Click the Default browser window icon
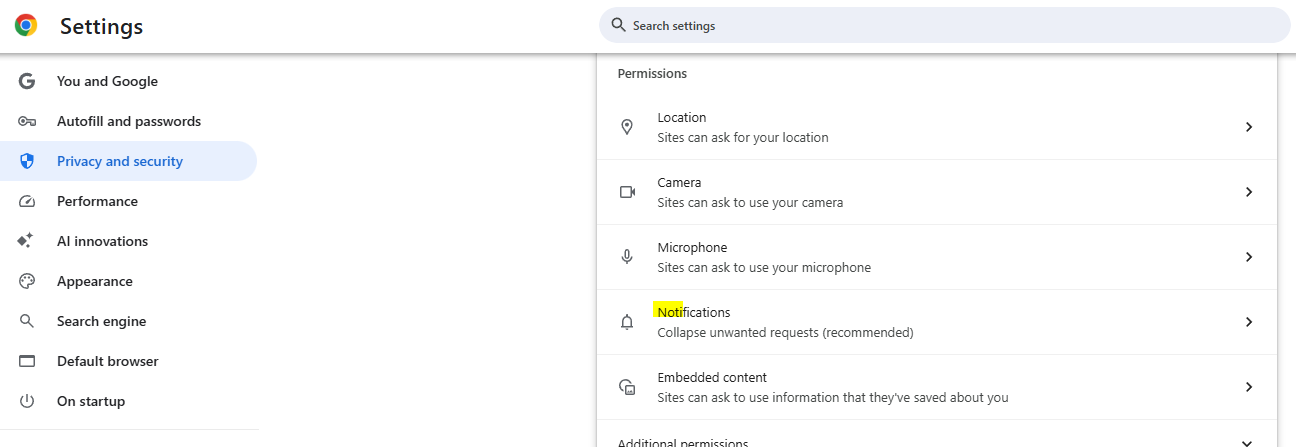Viewport: 1296px width, 447px height. coord(27,361)
